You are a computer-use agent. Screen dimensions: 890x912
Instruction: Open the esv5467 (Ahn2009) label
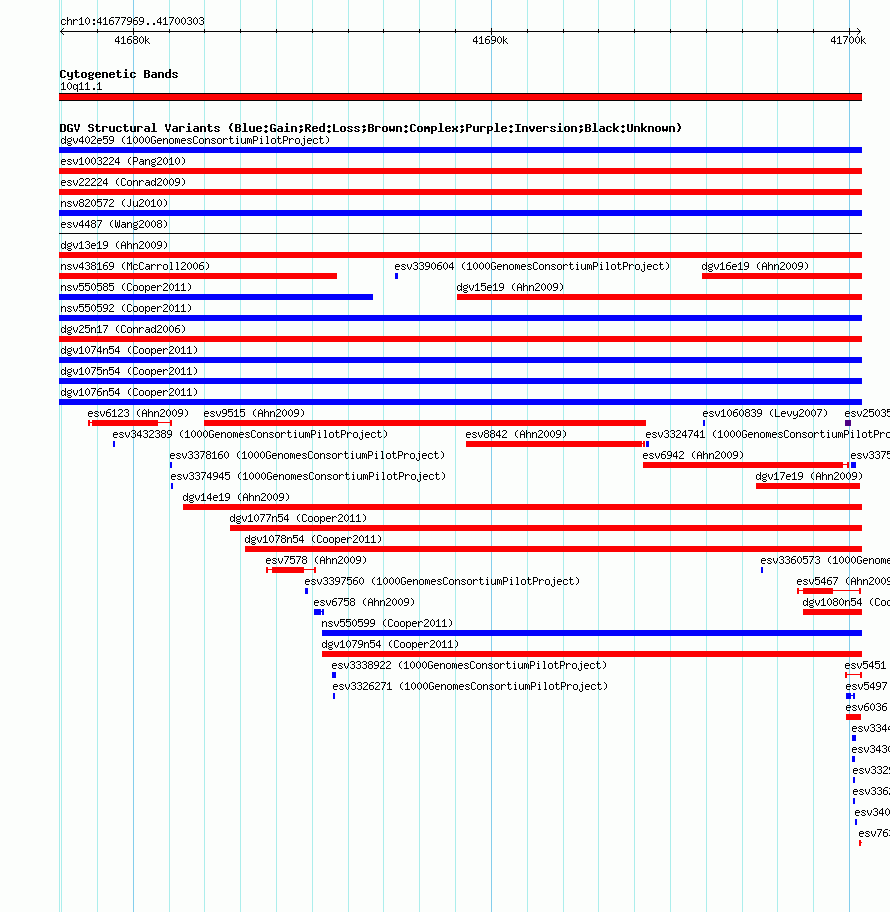pyautogui.click(x=843, y=580)
